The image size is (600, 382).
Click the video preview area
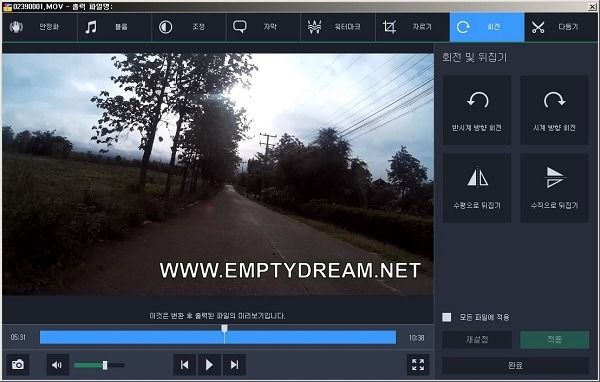point(218,174)
